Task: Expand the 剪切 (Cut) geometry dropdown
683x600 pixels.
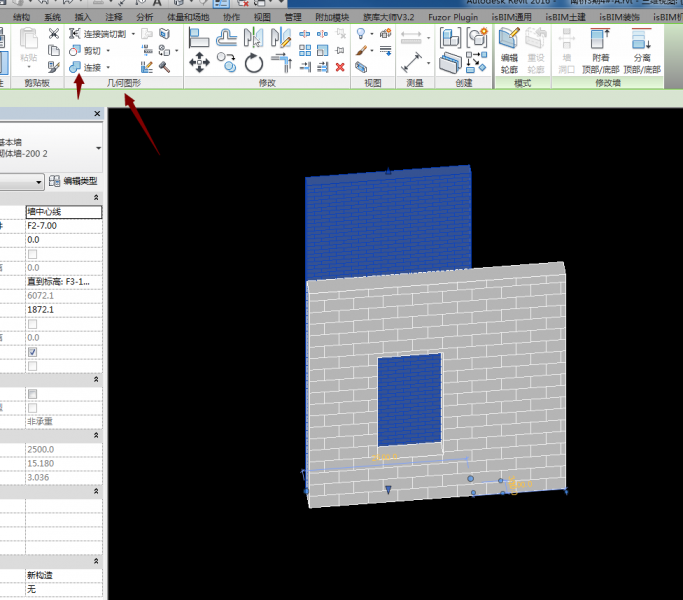Action: point(109,50)
